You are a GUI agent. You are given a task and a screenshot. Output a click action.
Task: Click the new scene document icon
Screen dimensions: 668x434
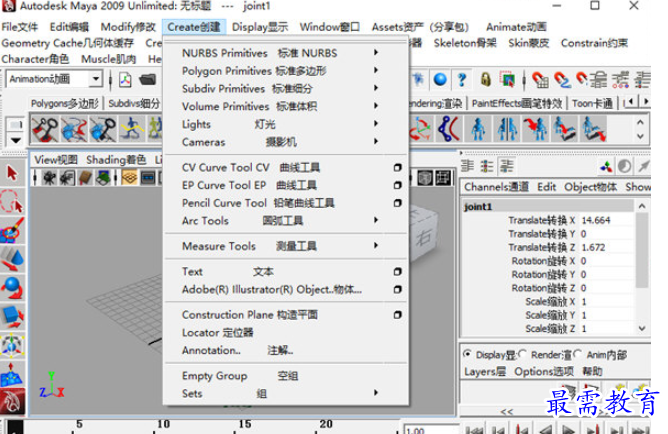(x=125, y=80)
